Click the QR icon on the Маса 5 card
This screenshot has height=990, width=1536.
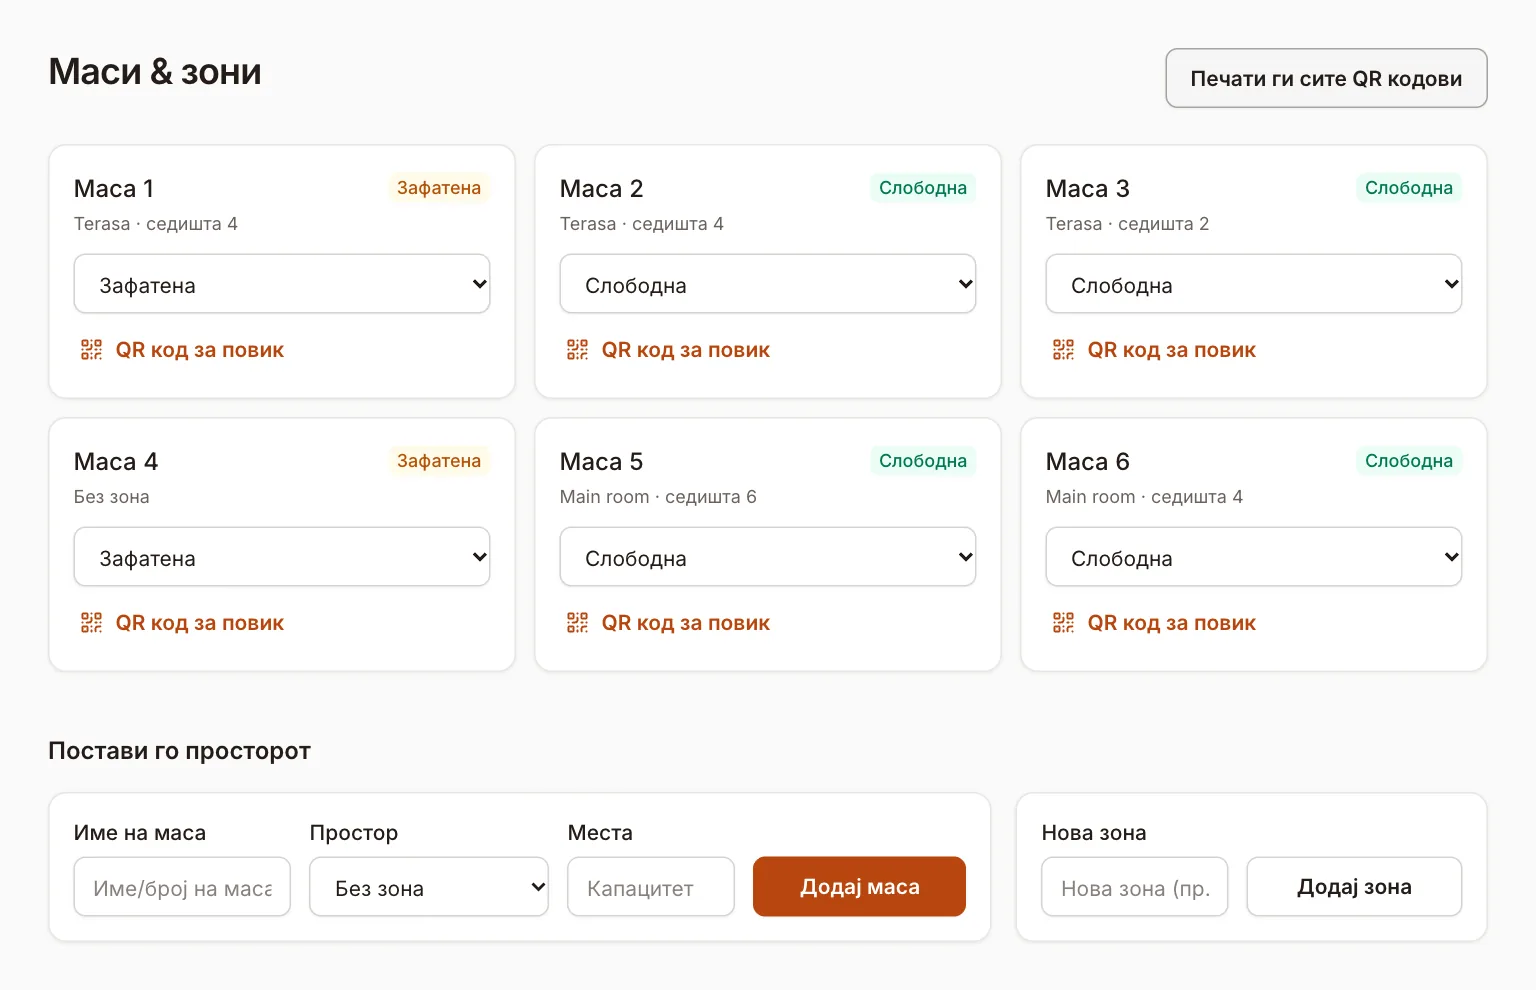[x=577, y=623]
